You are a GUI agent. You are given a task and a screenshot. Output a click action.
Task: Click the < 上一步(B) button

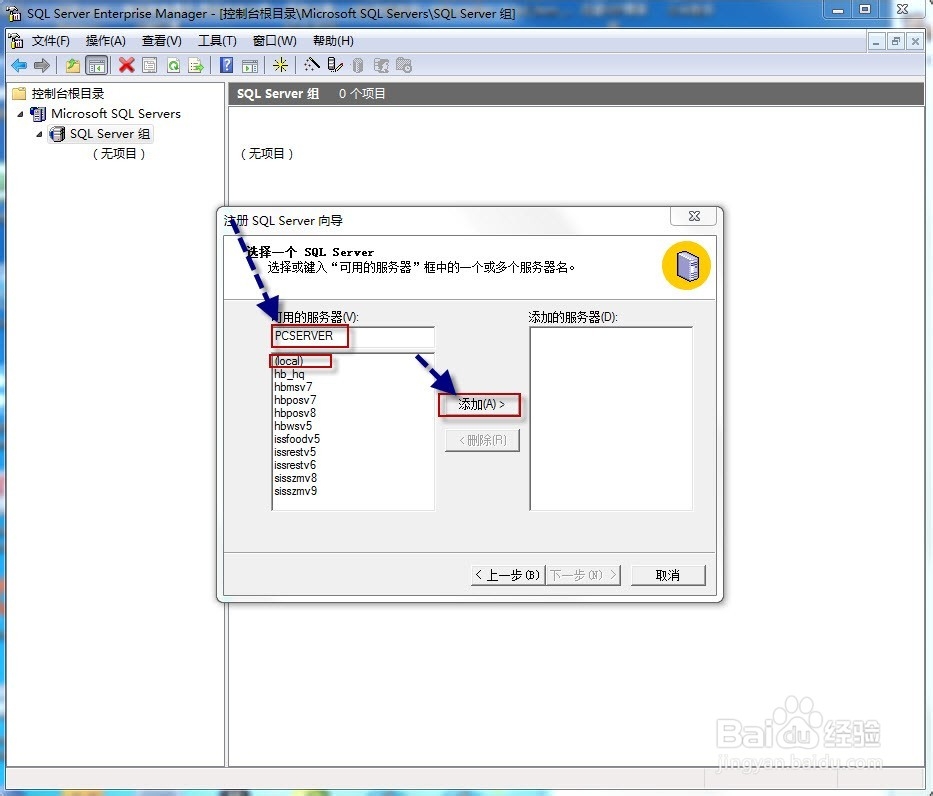tap(508, 575)
